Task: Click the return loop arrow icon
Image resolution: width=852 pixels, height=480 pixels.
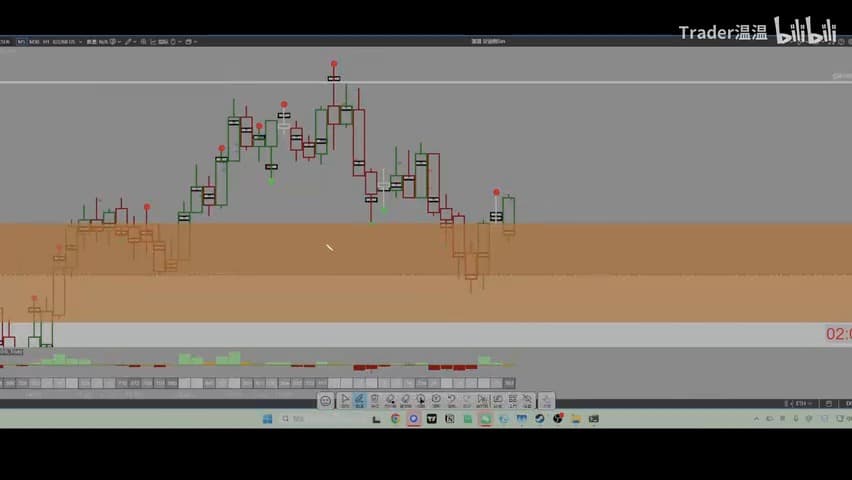Action: [x=498, y=401]
